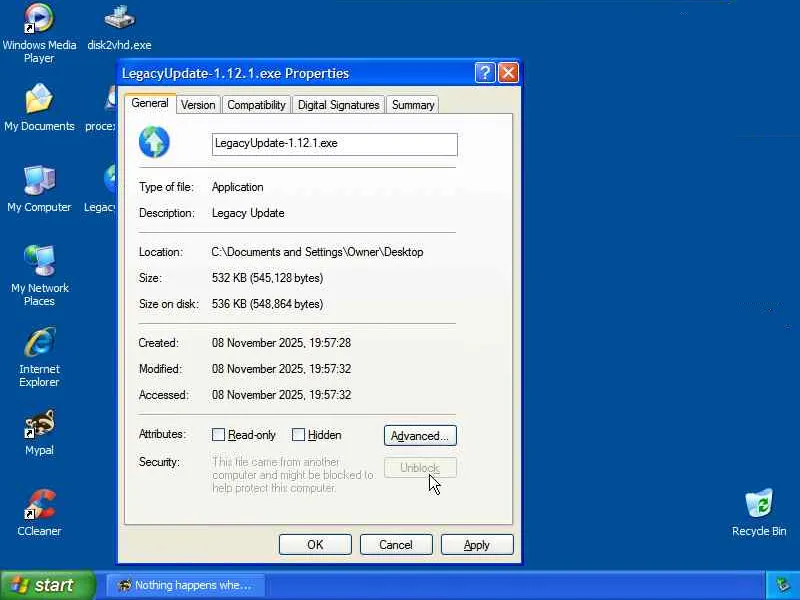The width and height of the screenshot is (800, 600).
Task: Enable the Read-only attribute checkbox
Action: (x=218, y=435)
